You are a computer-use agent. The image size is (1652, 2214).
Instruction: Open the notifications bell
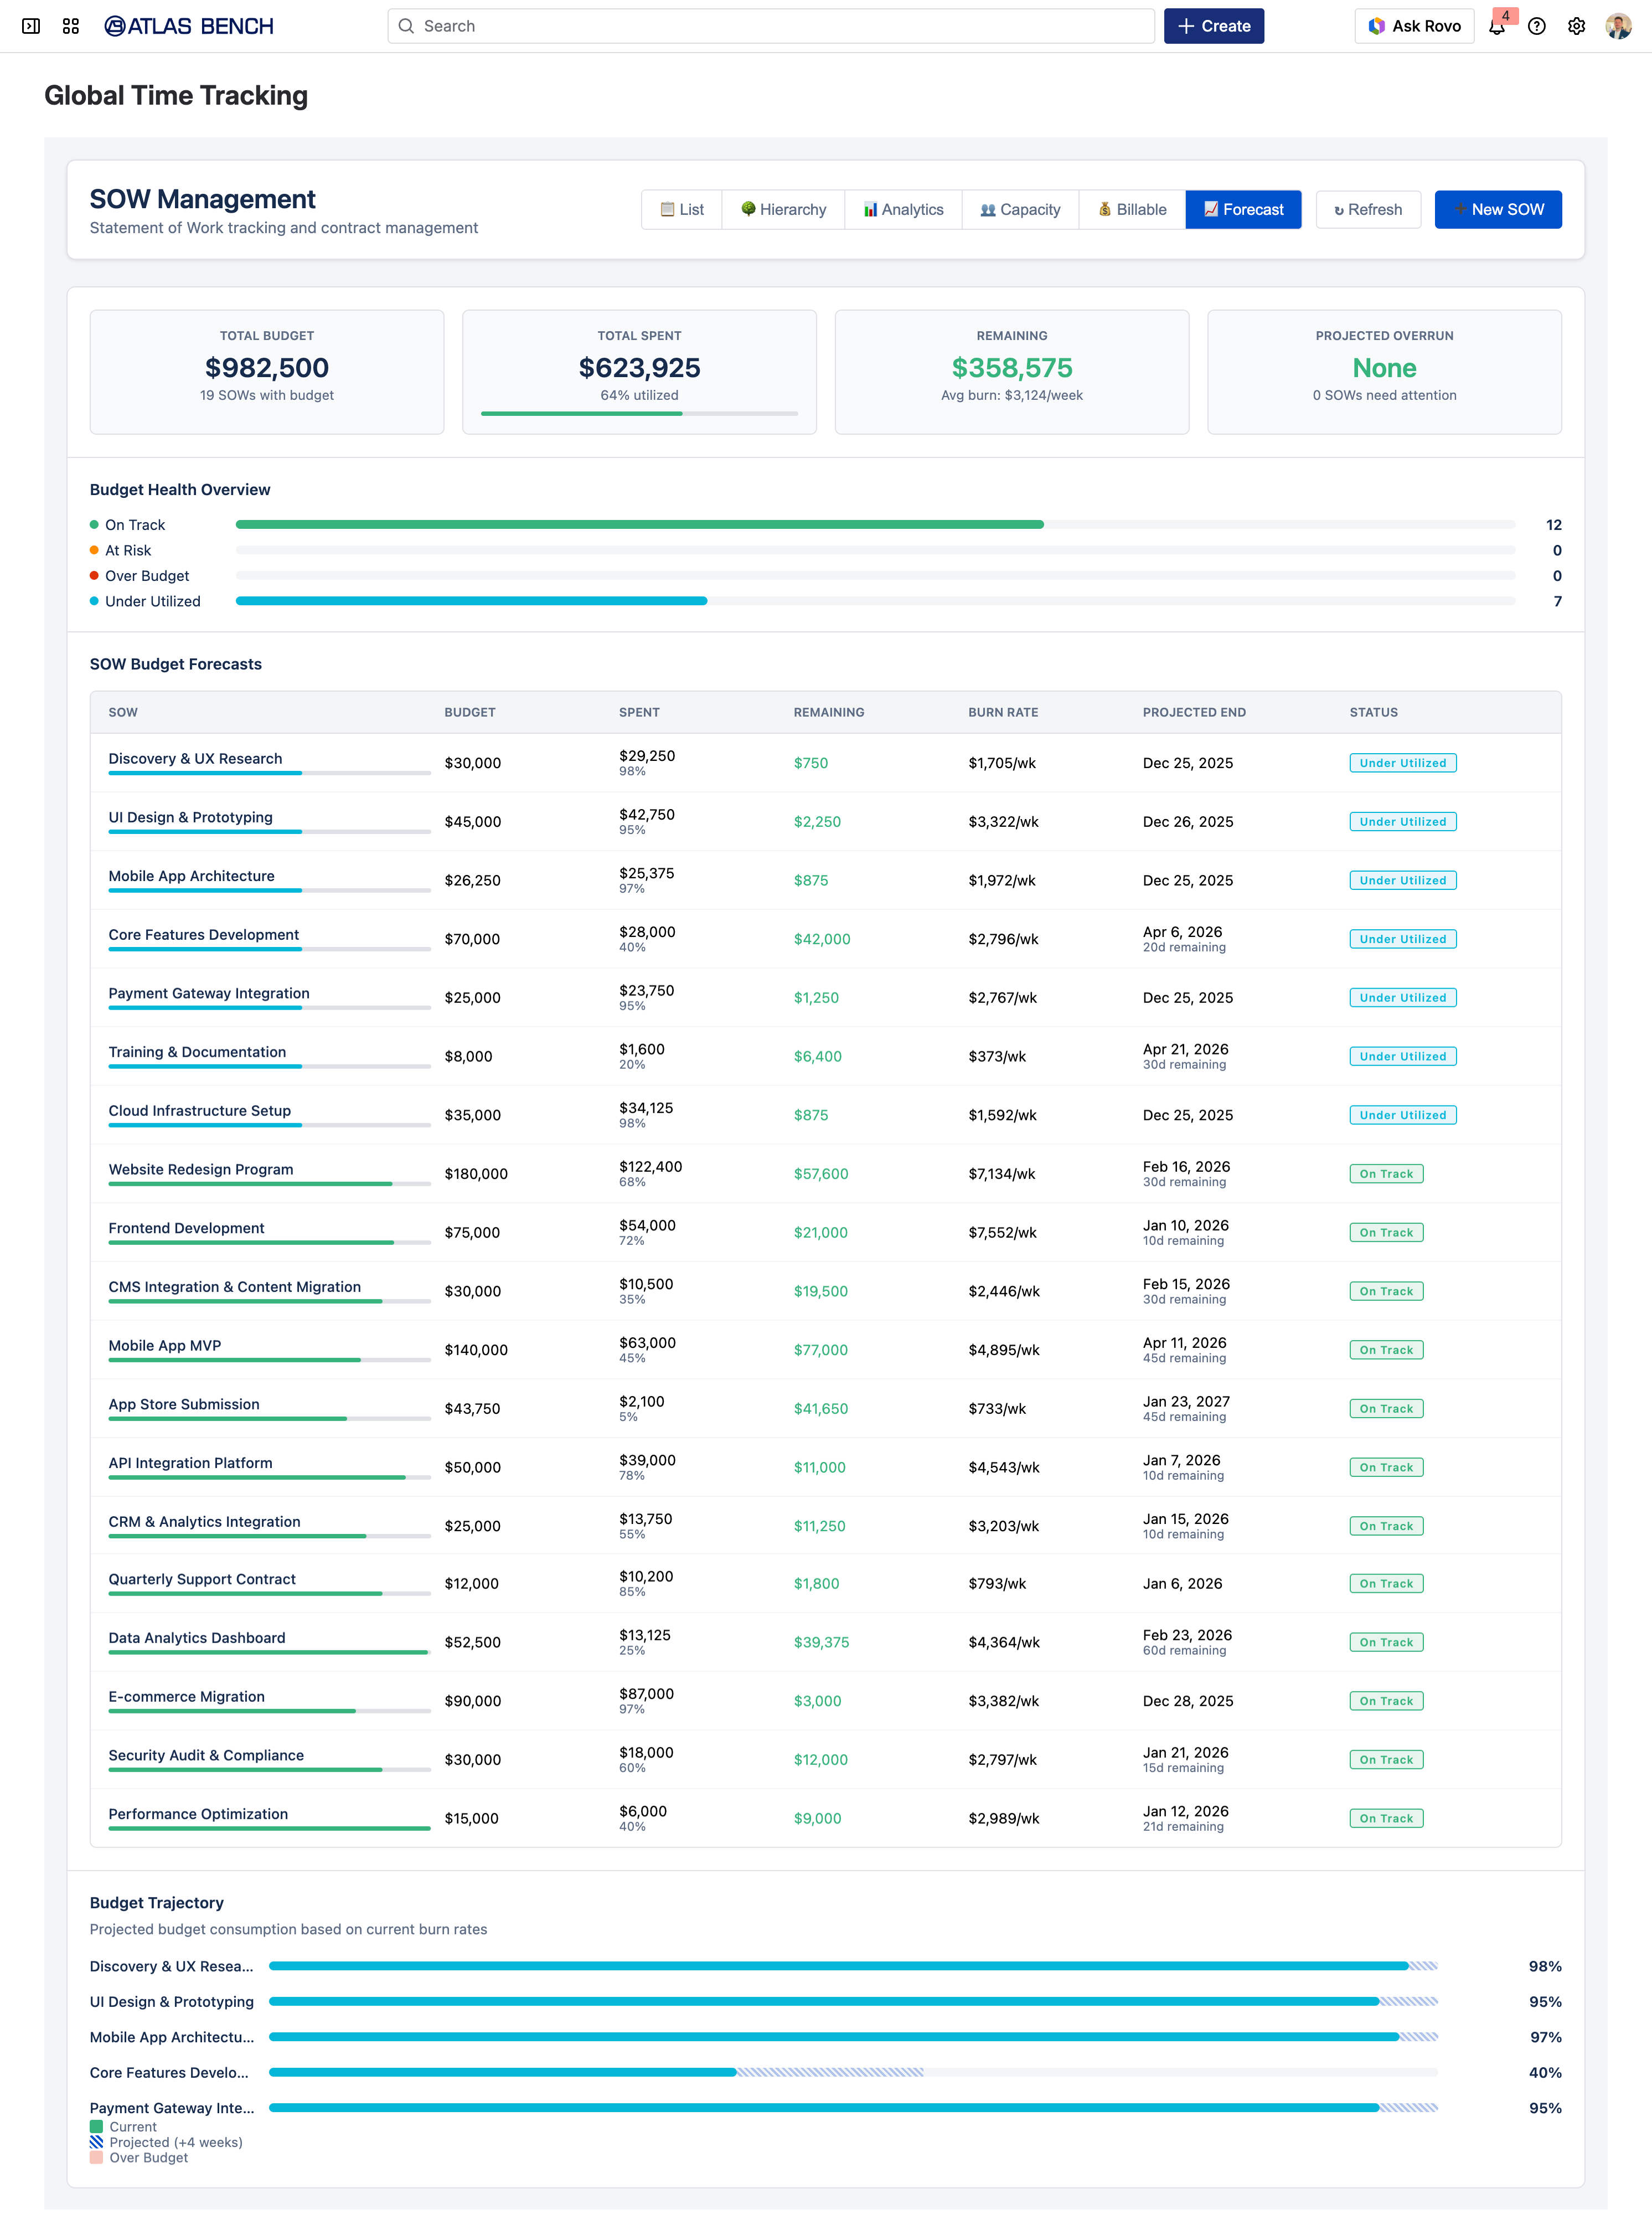(x=1496, y=27)
